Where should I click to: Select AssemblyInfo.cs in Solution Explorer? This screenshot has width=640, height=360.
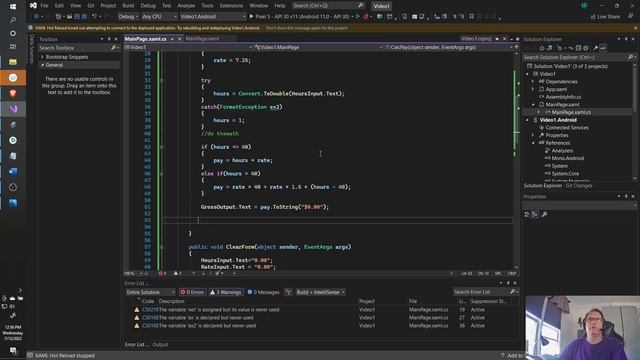(x=563, y=97)
